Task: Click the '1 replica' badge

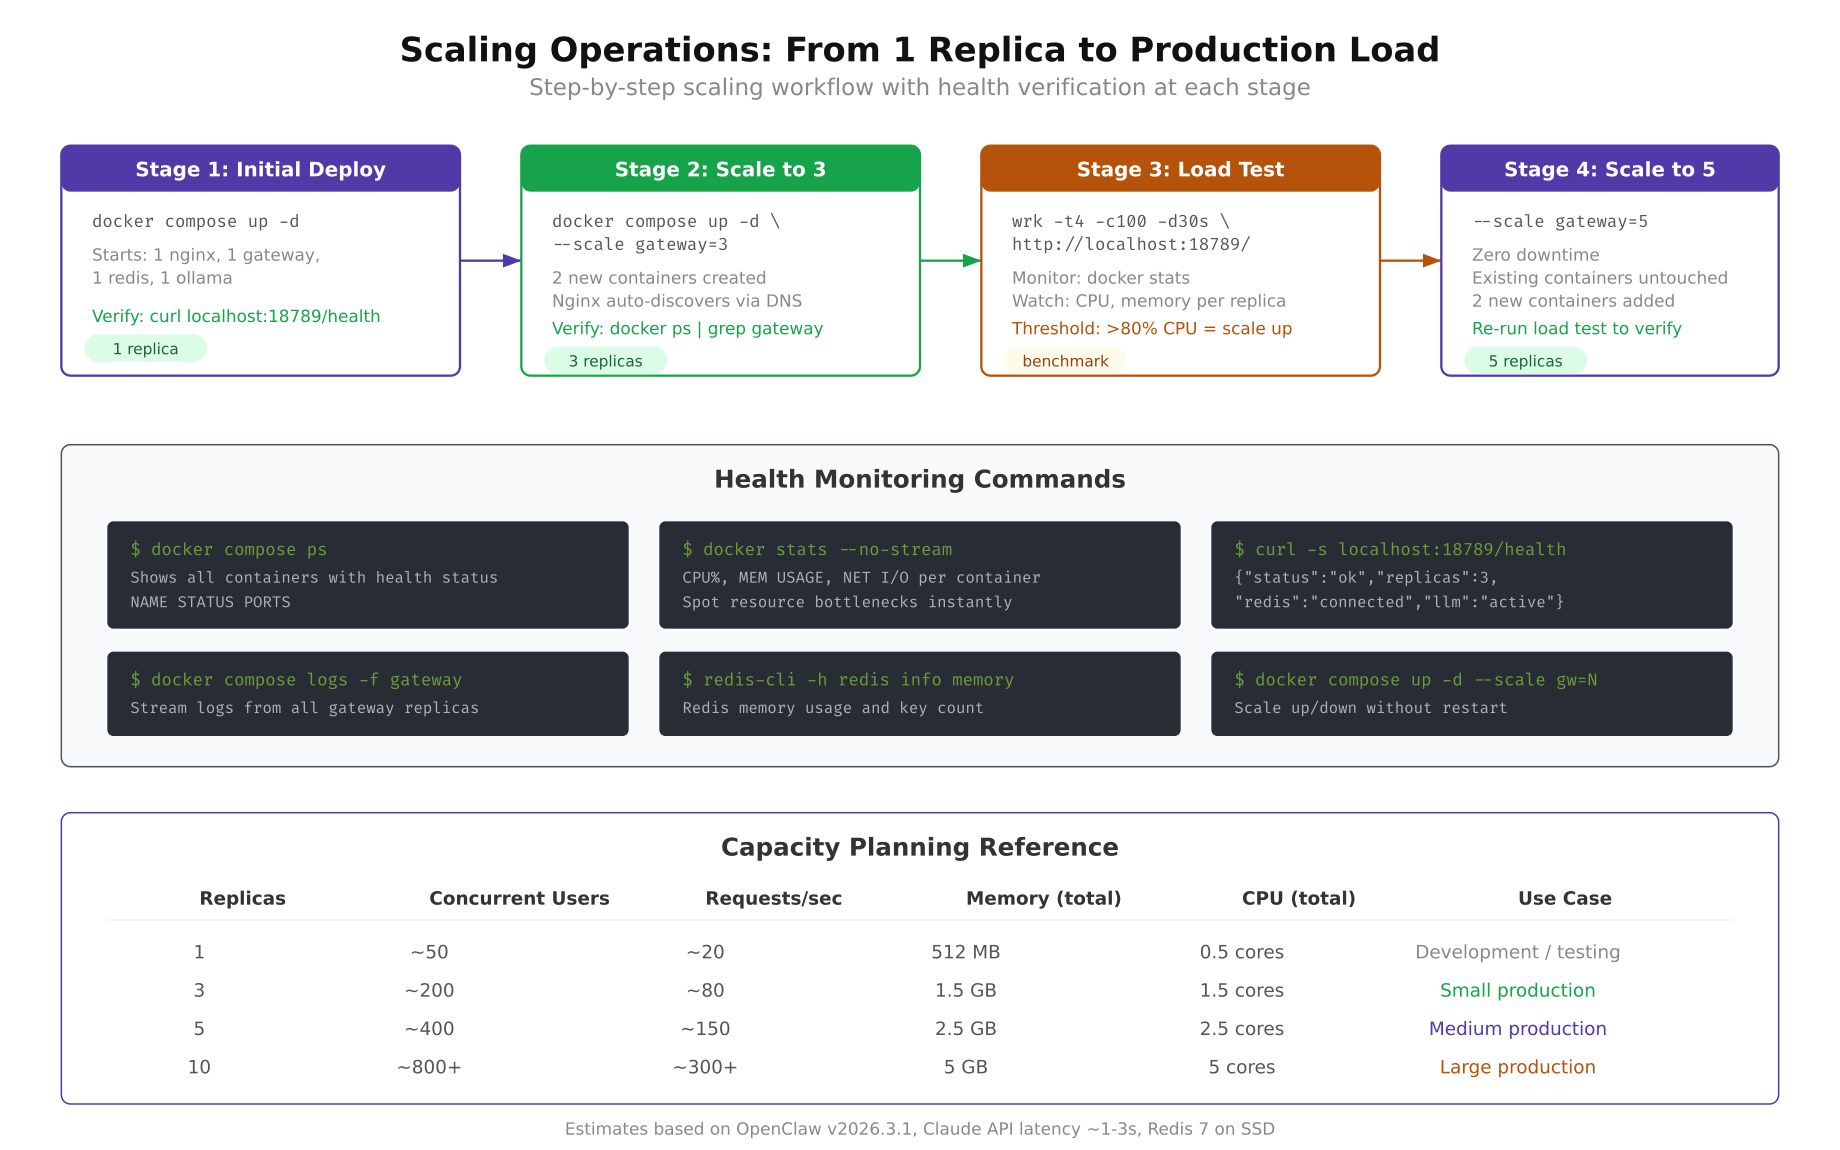Action: 146,348
